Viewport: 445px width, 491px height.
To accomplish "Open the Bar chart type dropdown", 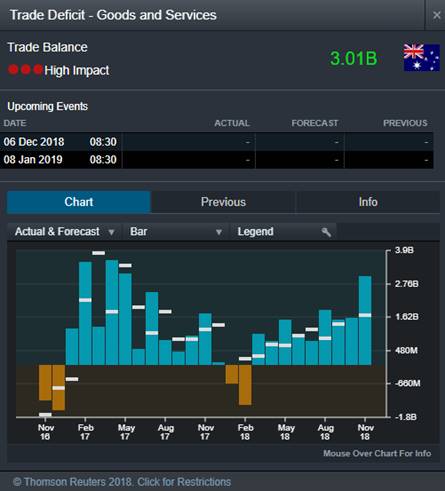I will pyautogui.click(x=176, y=232).
